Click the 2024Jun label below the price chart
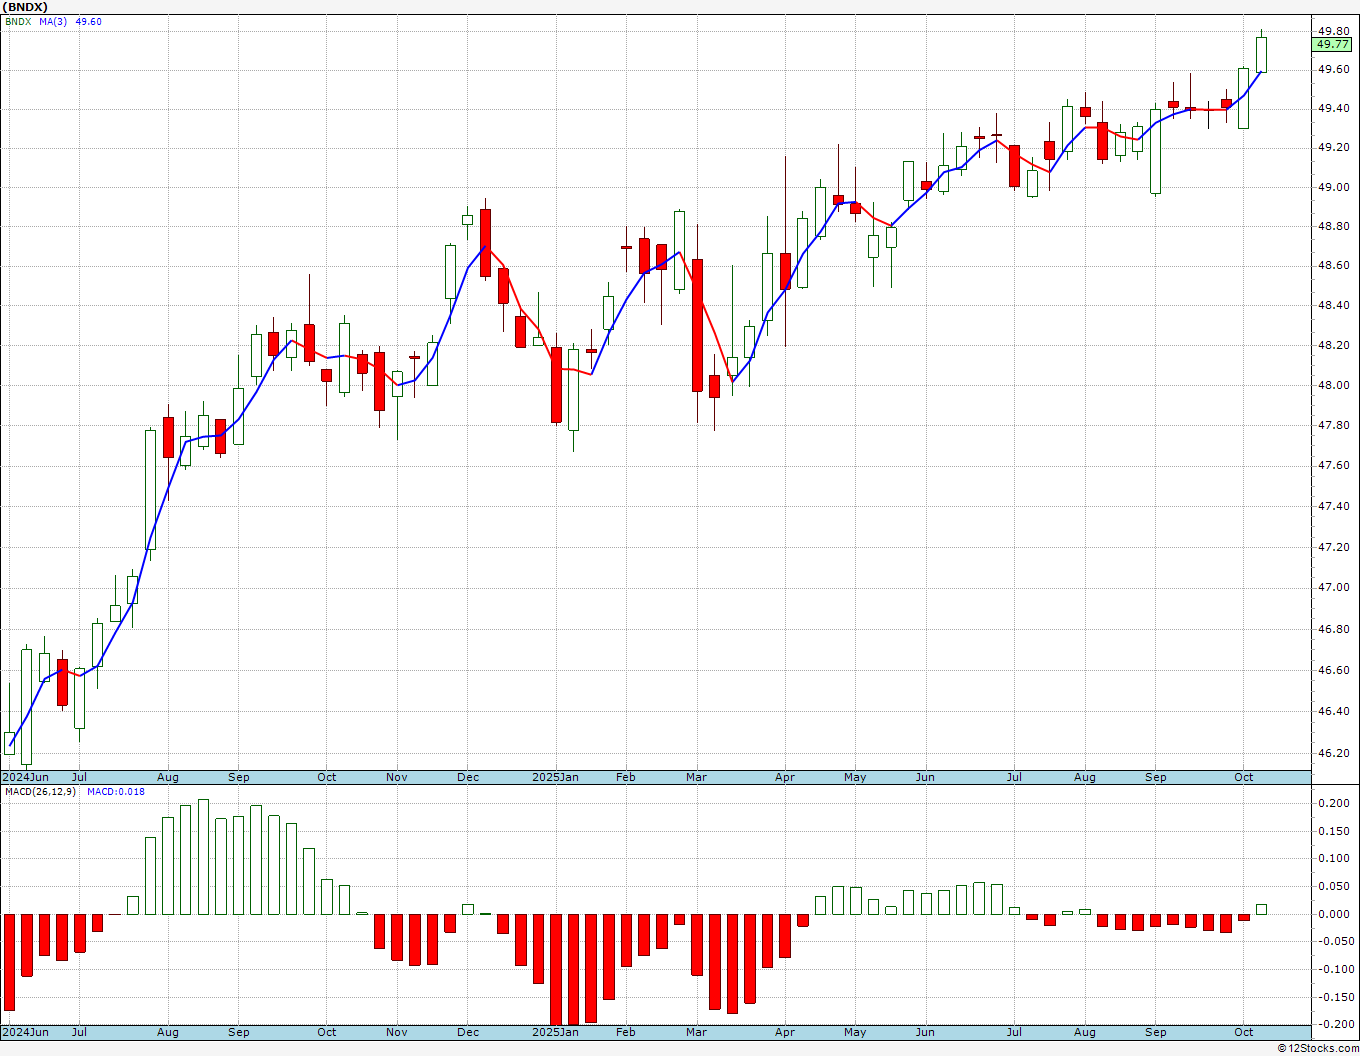 pos(25,777)
